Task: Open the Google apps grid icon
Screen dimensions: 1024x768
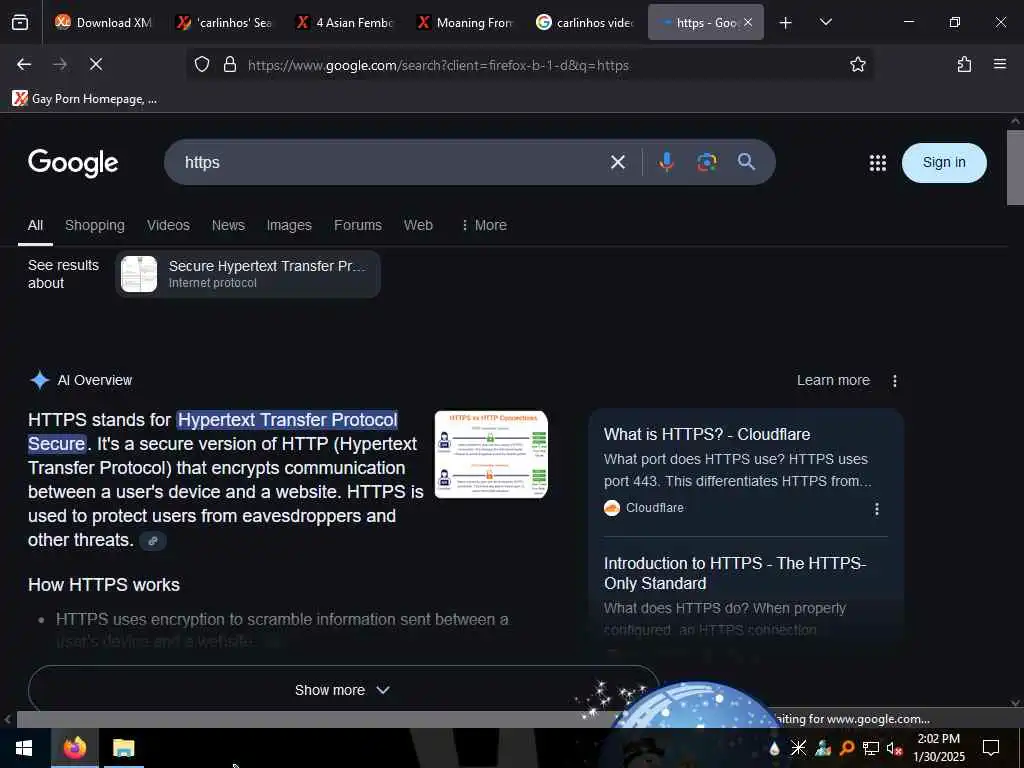Action: (877, 163)
